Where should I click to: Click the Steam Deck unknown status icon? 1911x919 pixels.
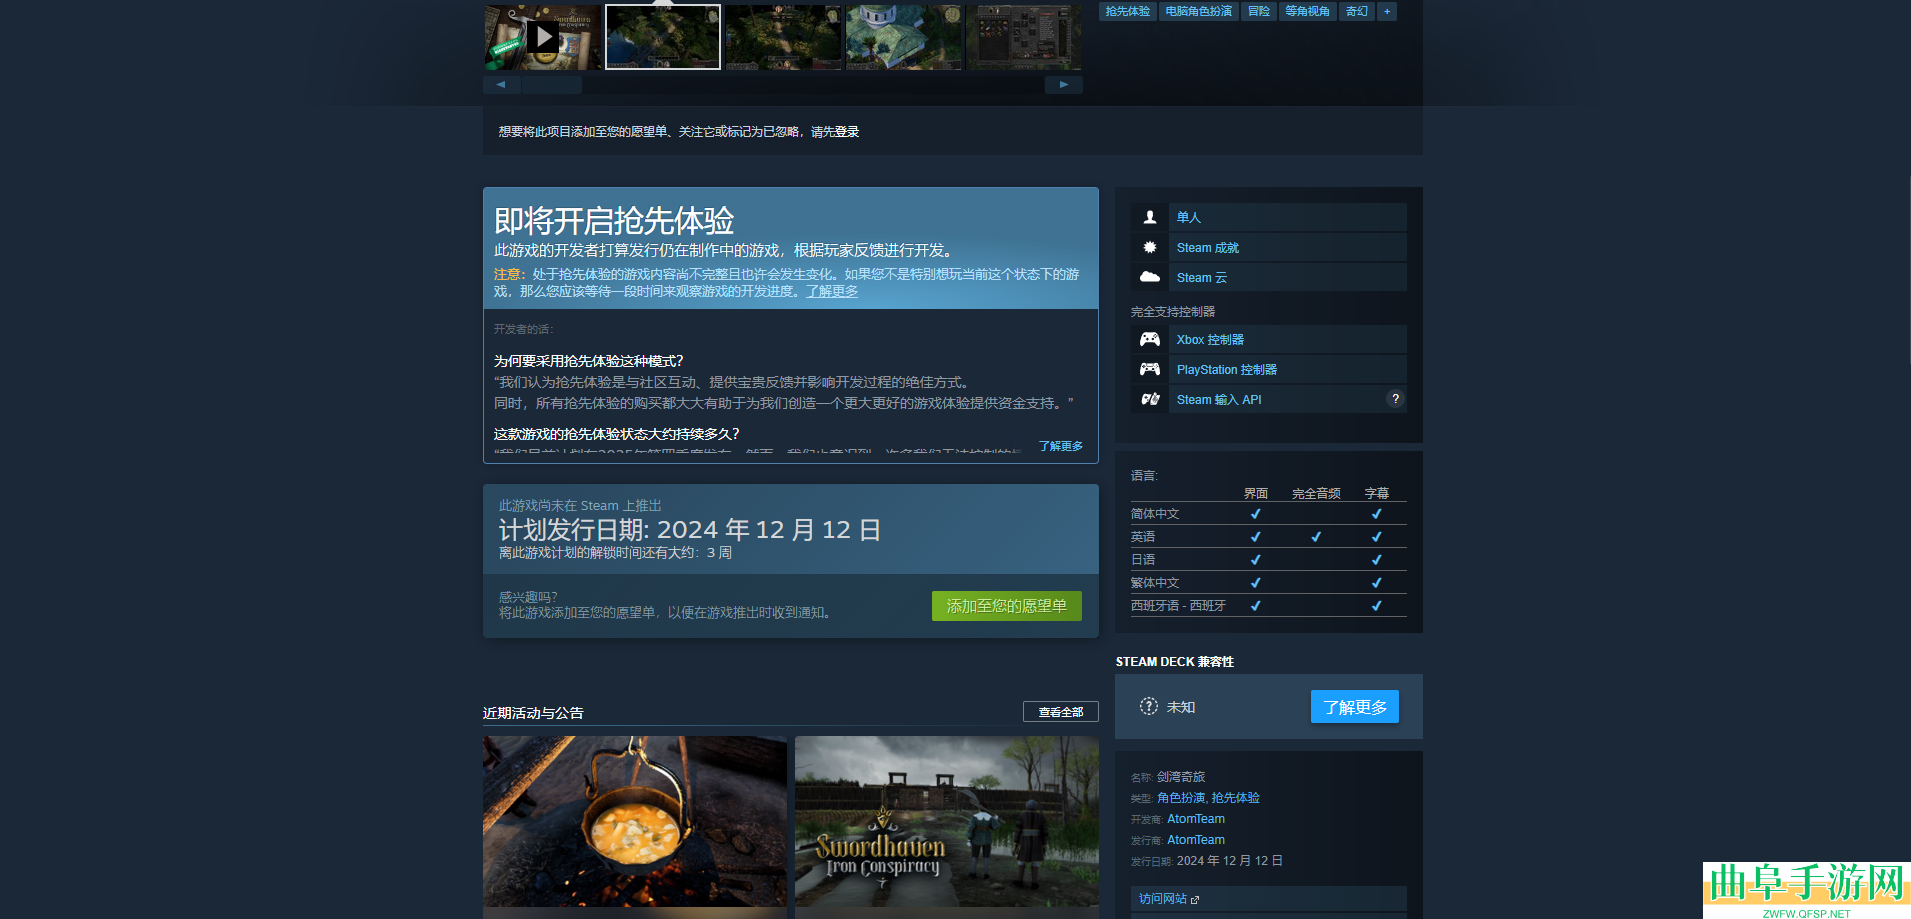coord(1148,706)
